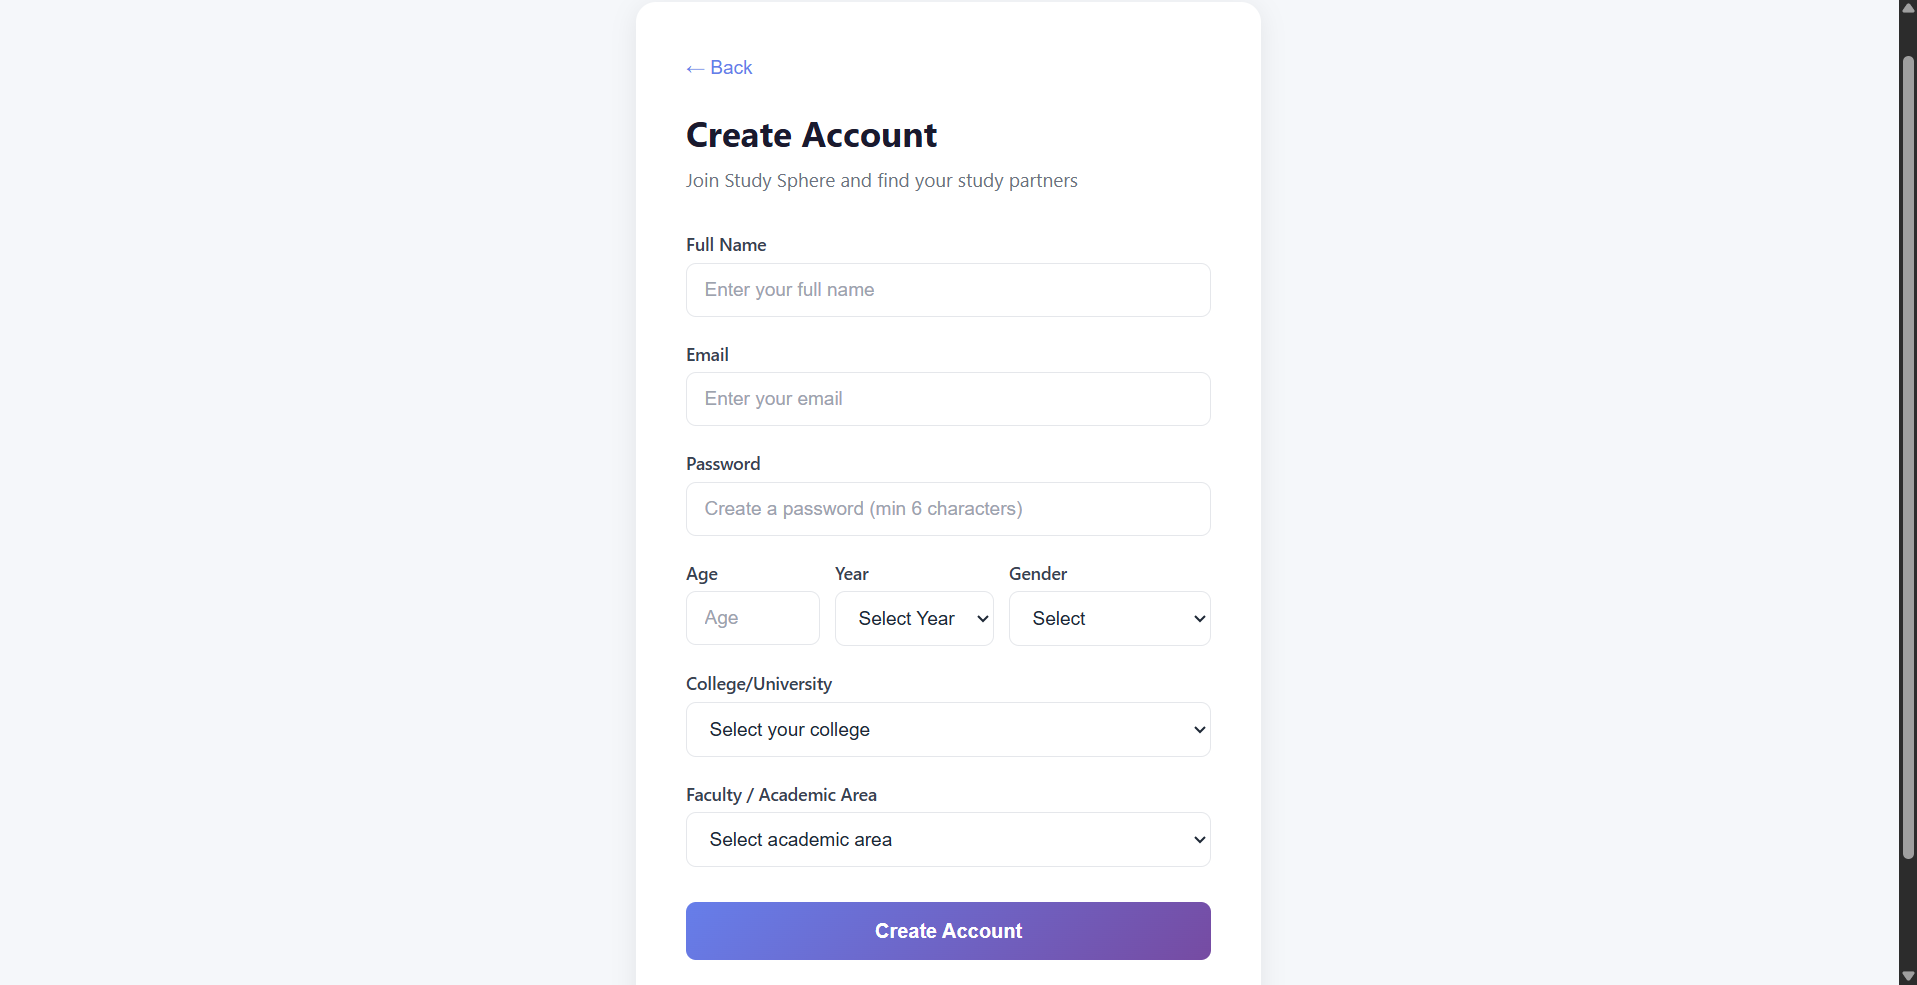Click the Password label text
Screen dimensions: 1917x985
[x=723, y=464]
